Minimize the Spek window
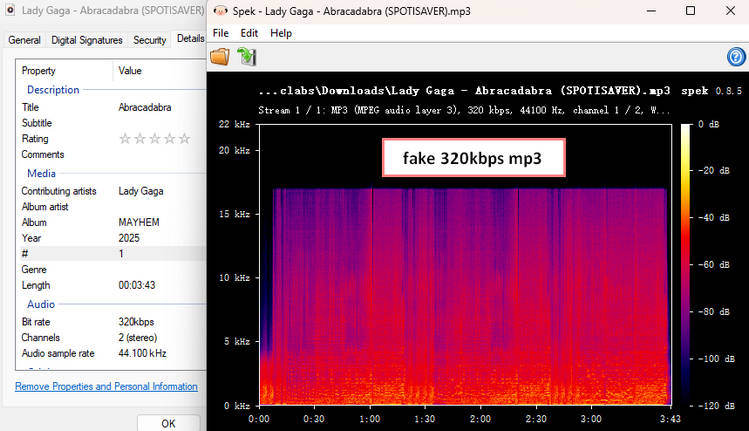 (x=651, y=11)
